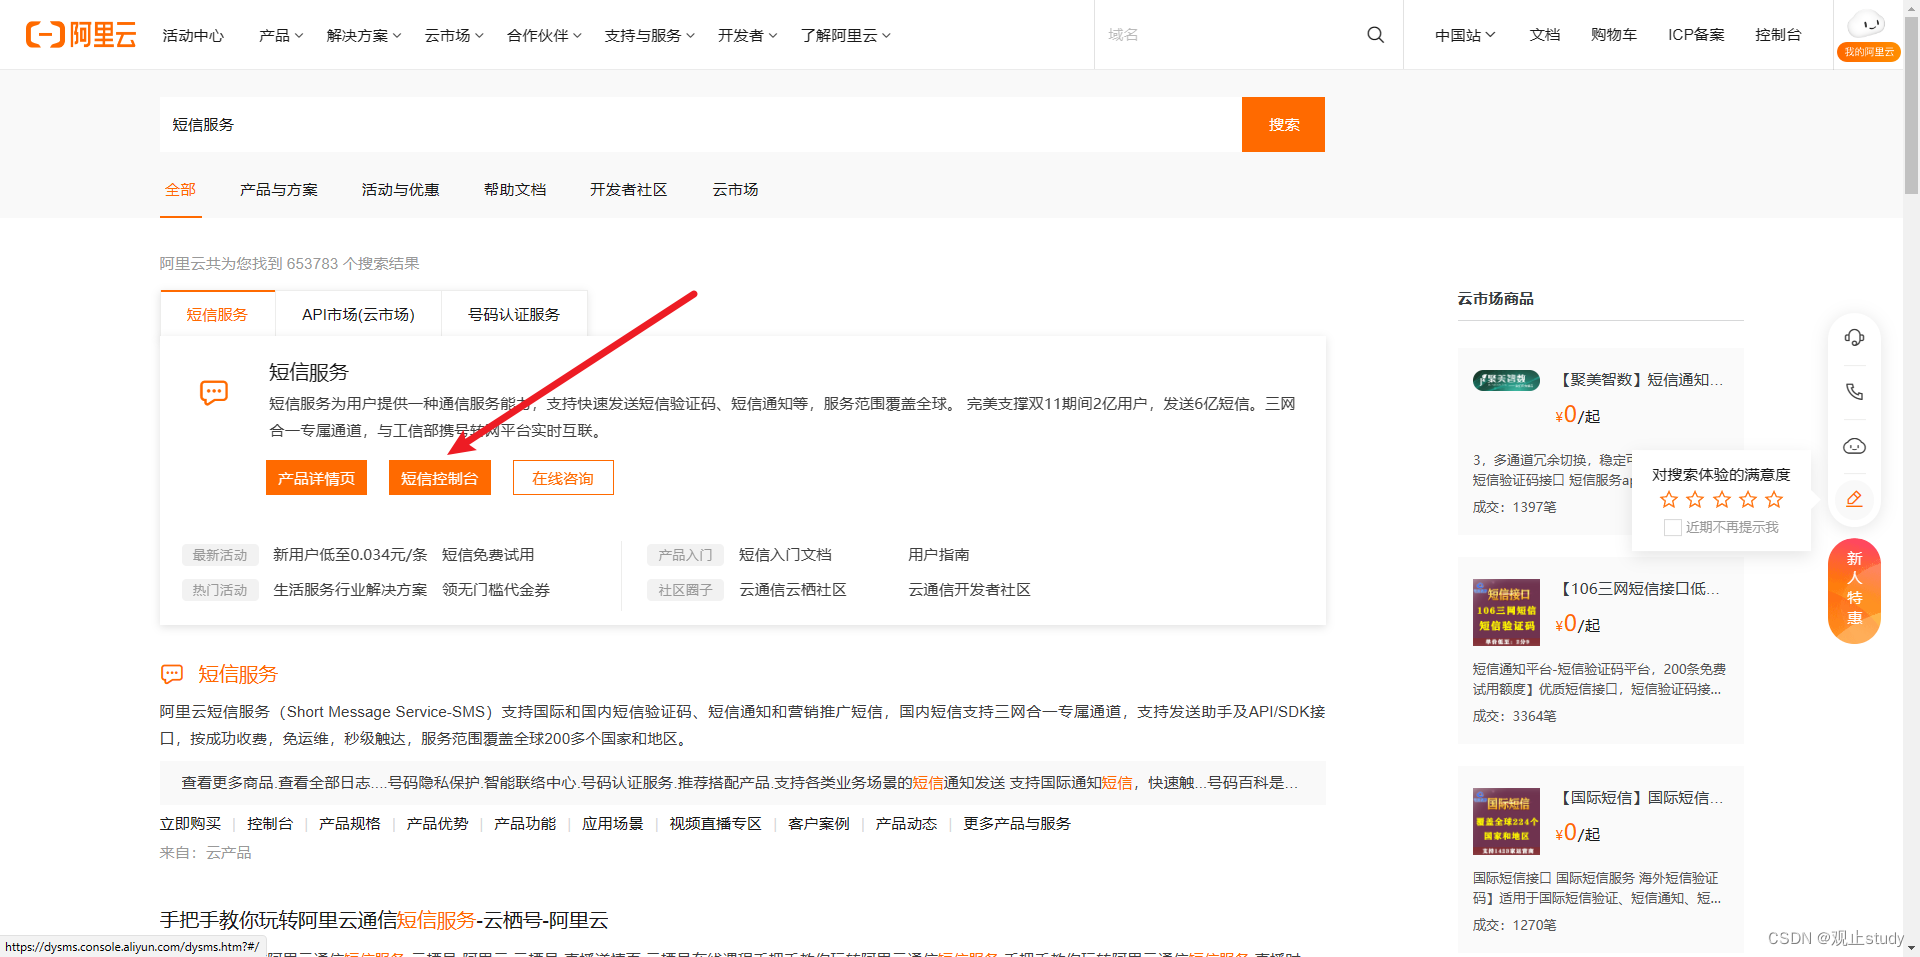The width and height of the screenshot is (1920, 957).
Task: Click the Aliyun logo
Action: coord(81,35)
